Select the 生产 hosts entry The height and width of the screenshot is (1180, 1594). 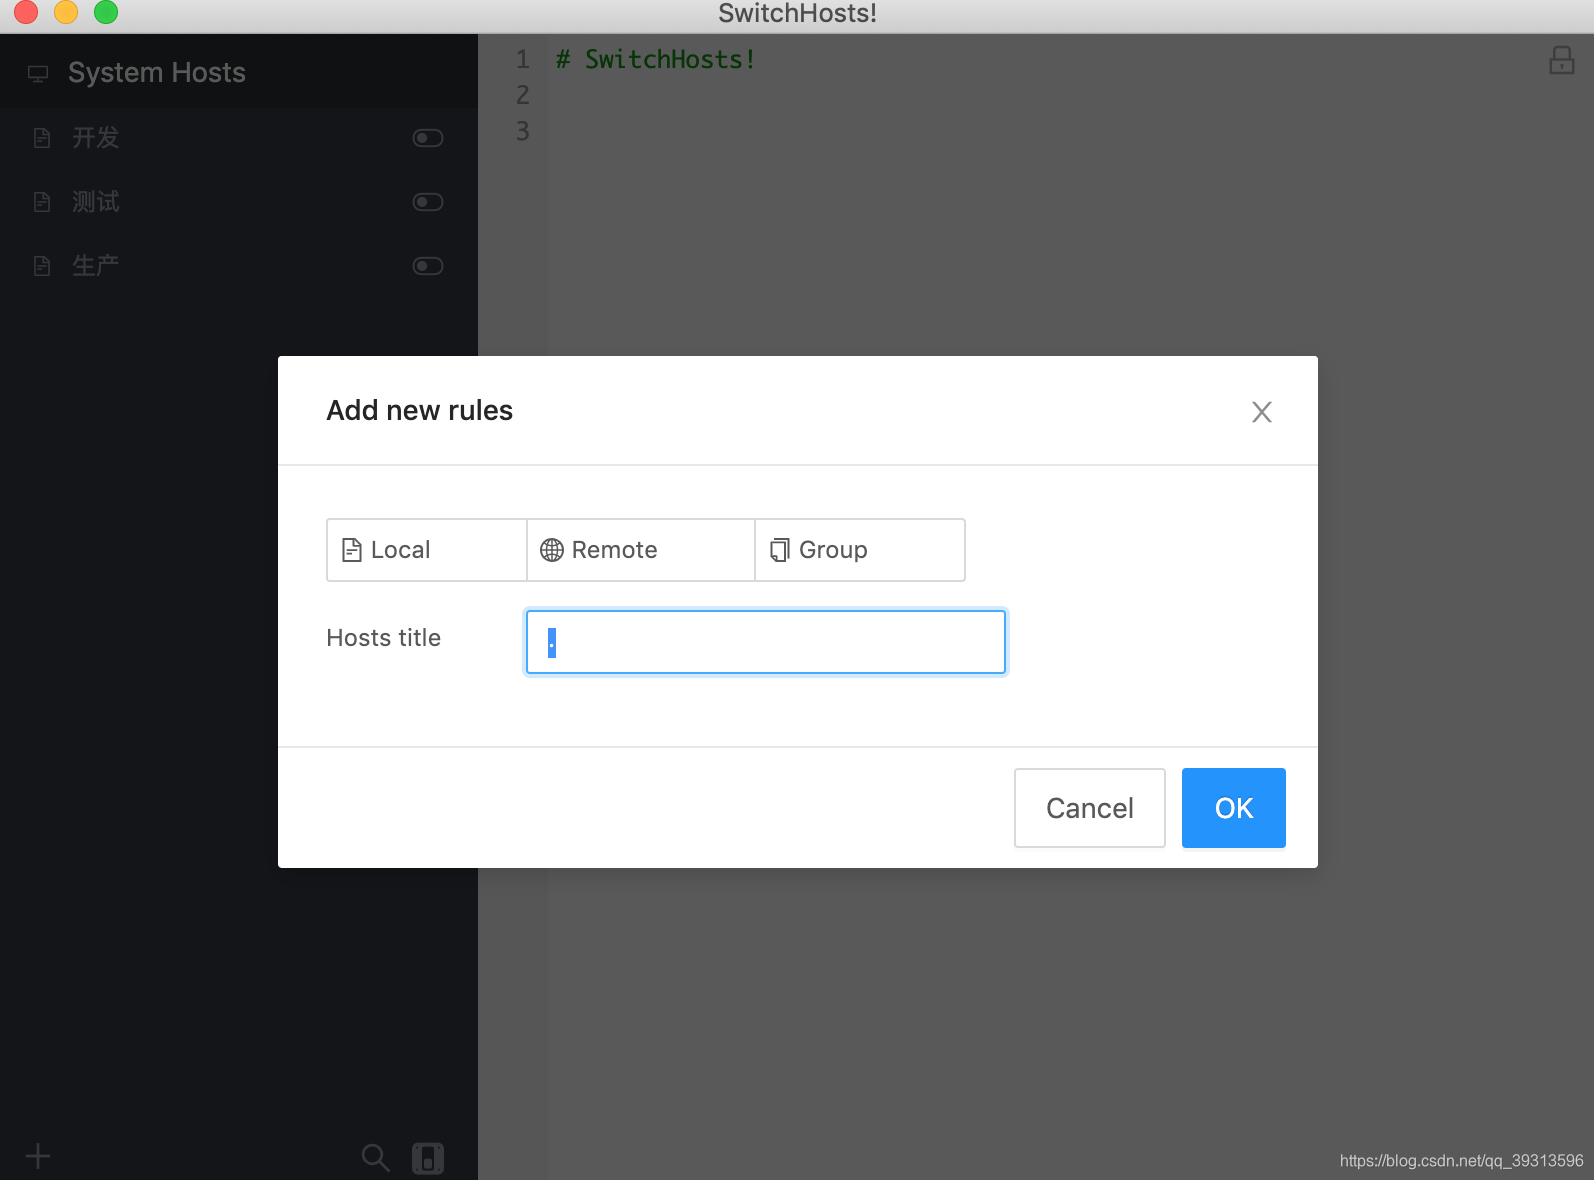[239, 266]
